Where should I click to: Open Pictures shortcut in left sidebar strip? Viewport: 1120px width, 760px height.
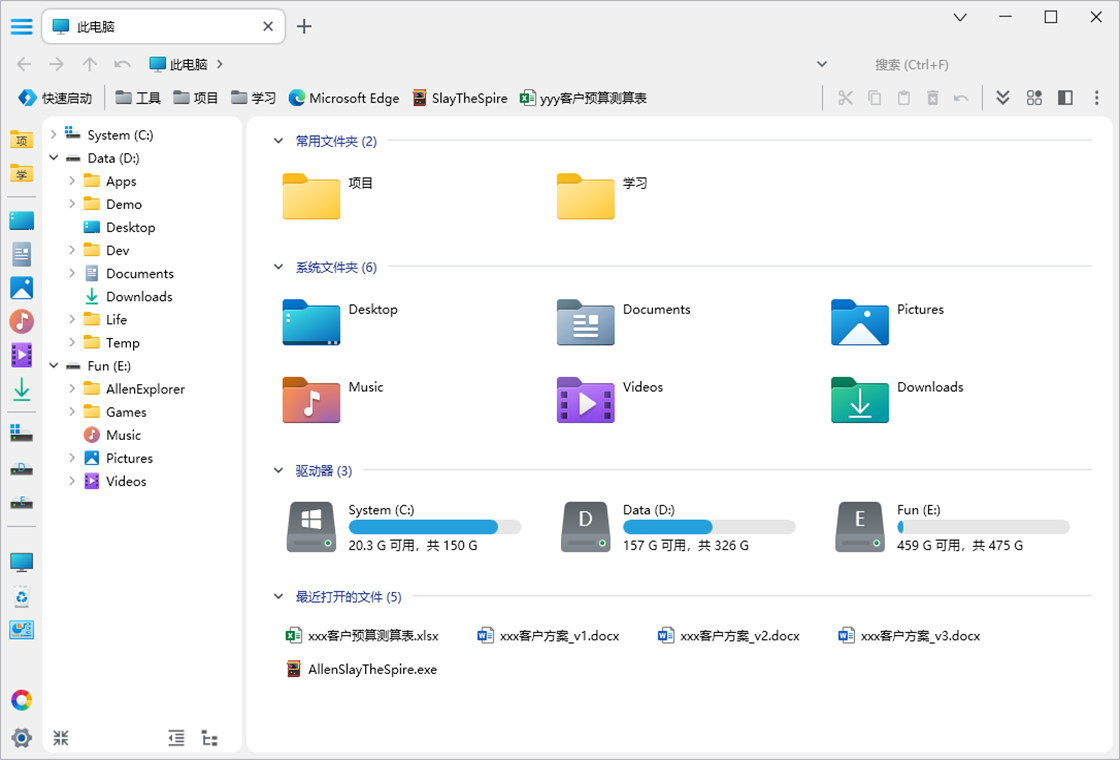(21, 288)
